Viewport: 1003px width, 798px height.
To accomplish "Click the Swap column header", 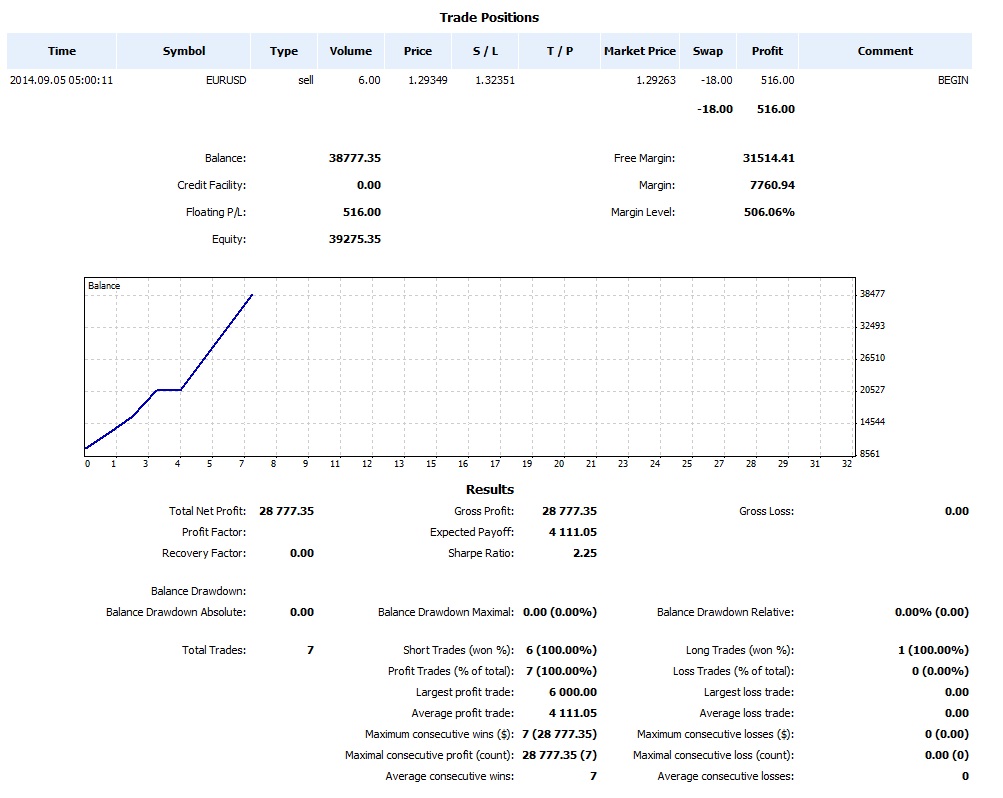I will [707, 51].
